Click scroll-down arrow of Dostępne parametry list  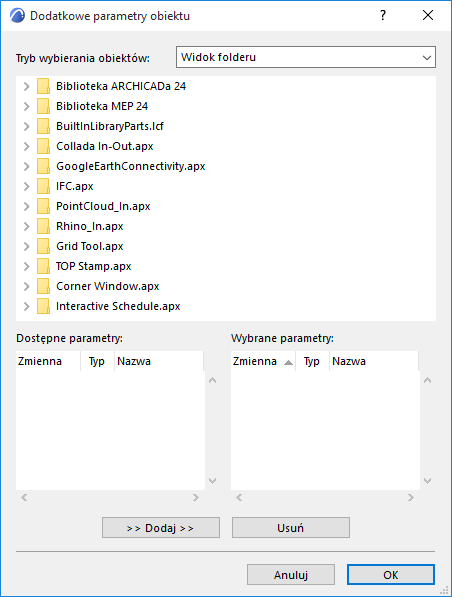[212, 480]
